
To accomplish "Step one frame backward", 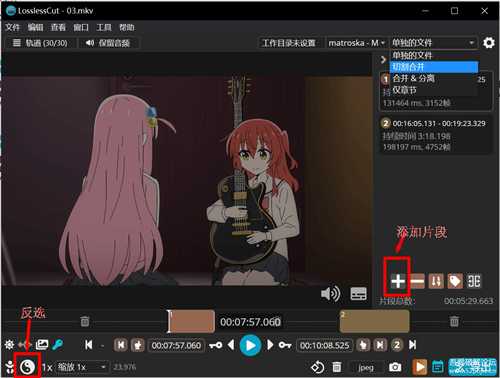I will [x=231, y=345].
